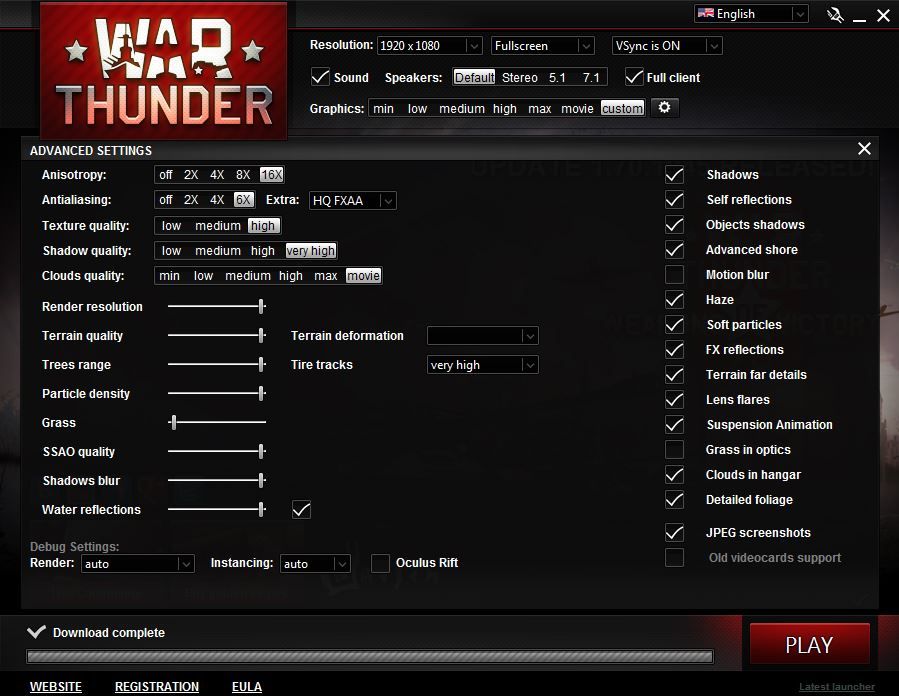
Task: Toggle Detailed foliage checkbox
Action: pos(674,499)
